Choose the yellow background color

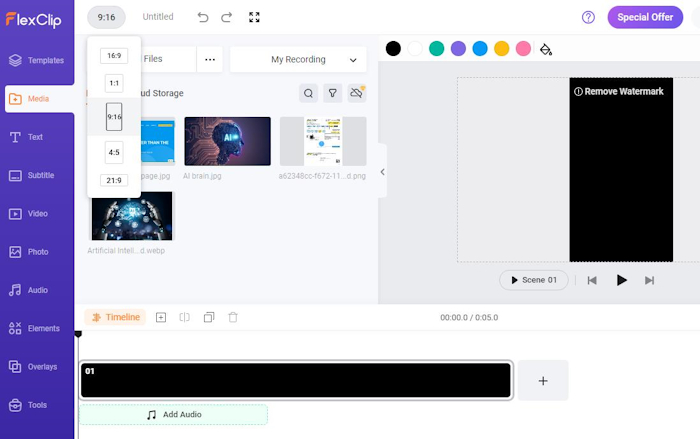502,49
